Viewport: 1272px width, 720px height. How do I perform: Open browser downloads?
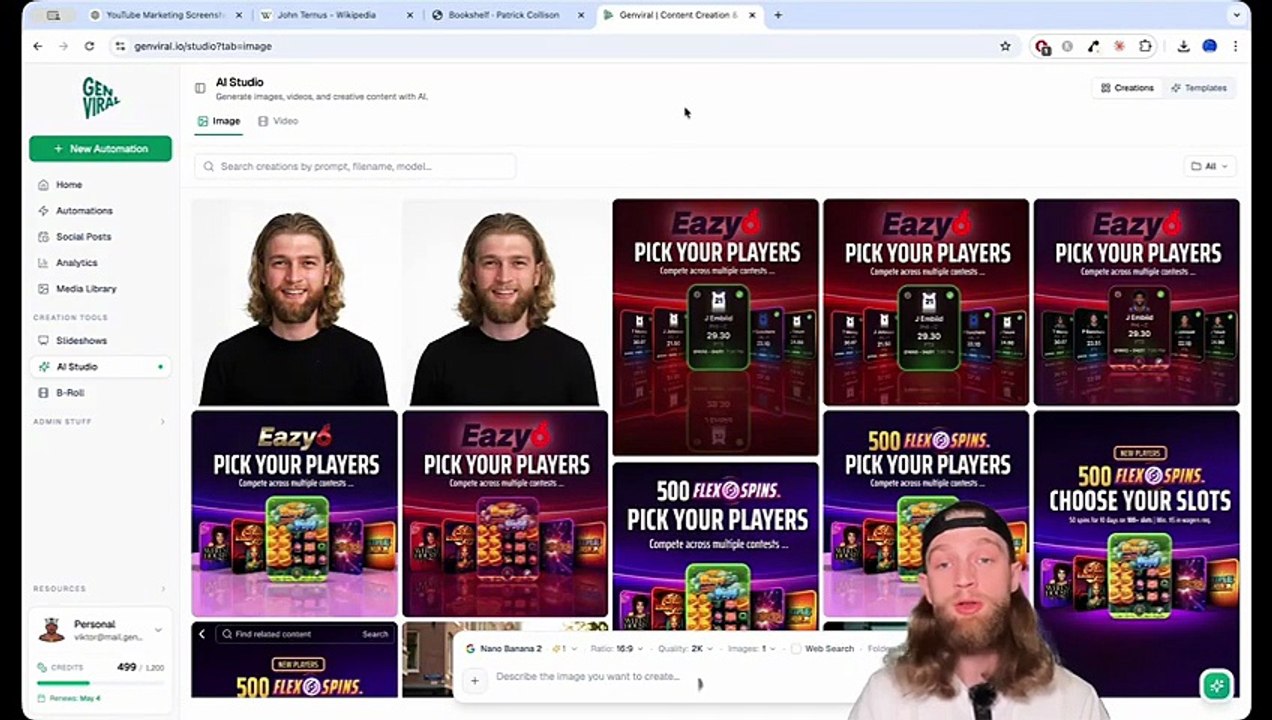point(1183,46)
